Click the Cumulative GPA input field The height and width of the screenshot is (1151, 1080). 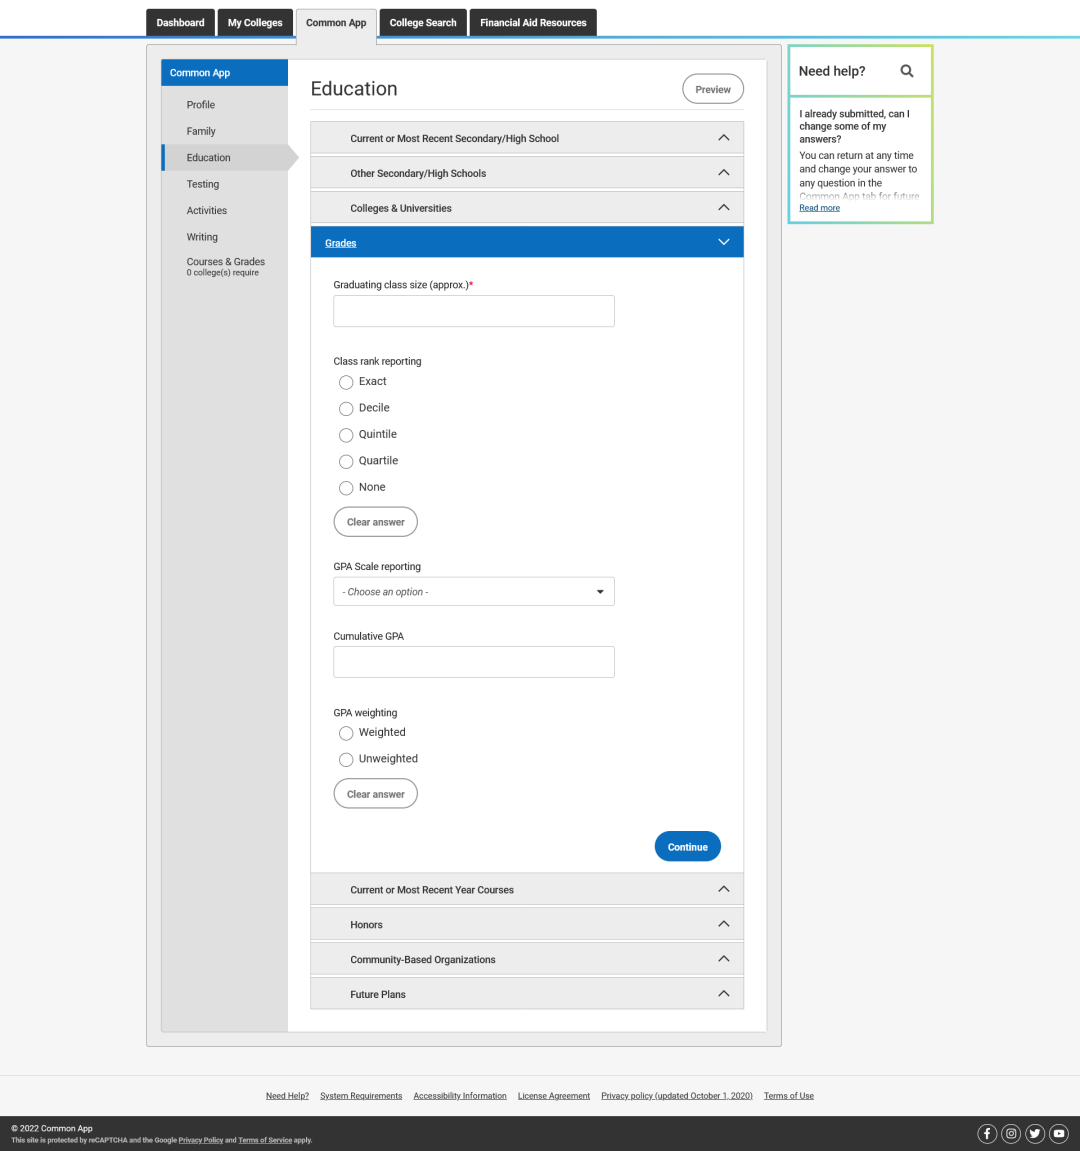coord(474,662)
